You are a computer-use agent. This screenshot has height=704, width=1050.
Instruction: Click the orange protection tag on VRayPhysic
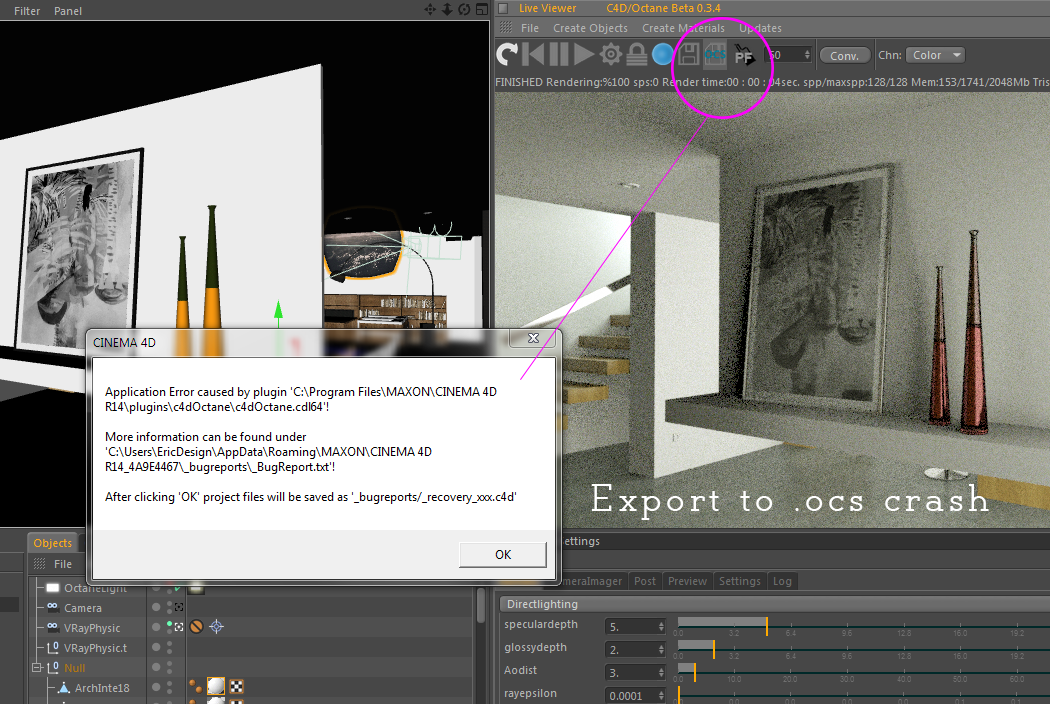(196, 627)
